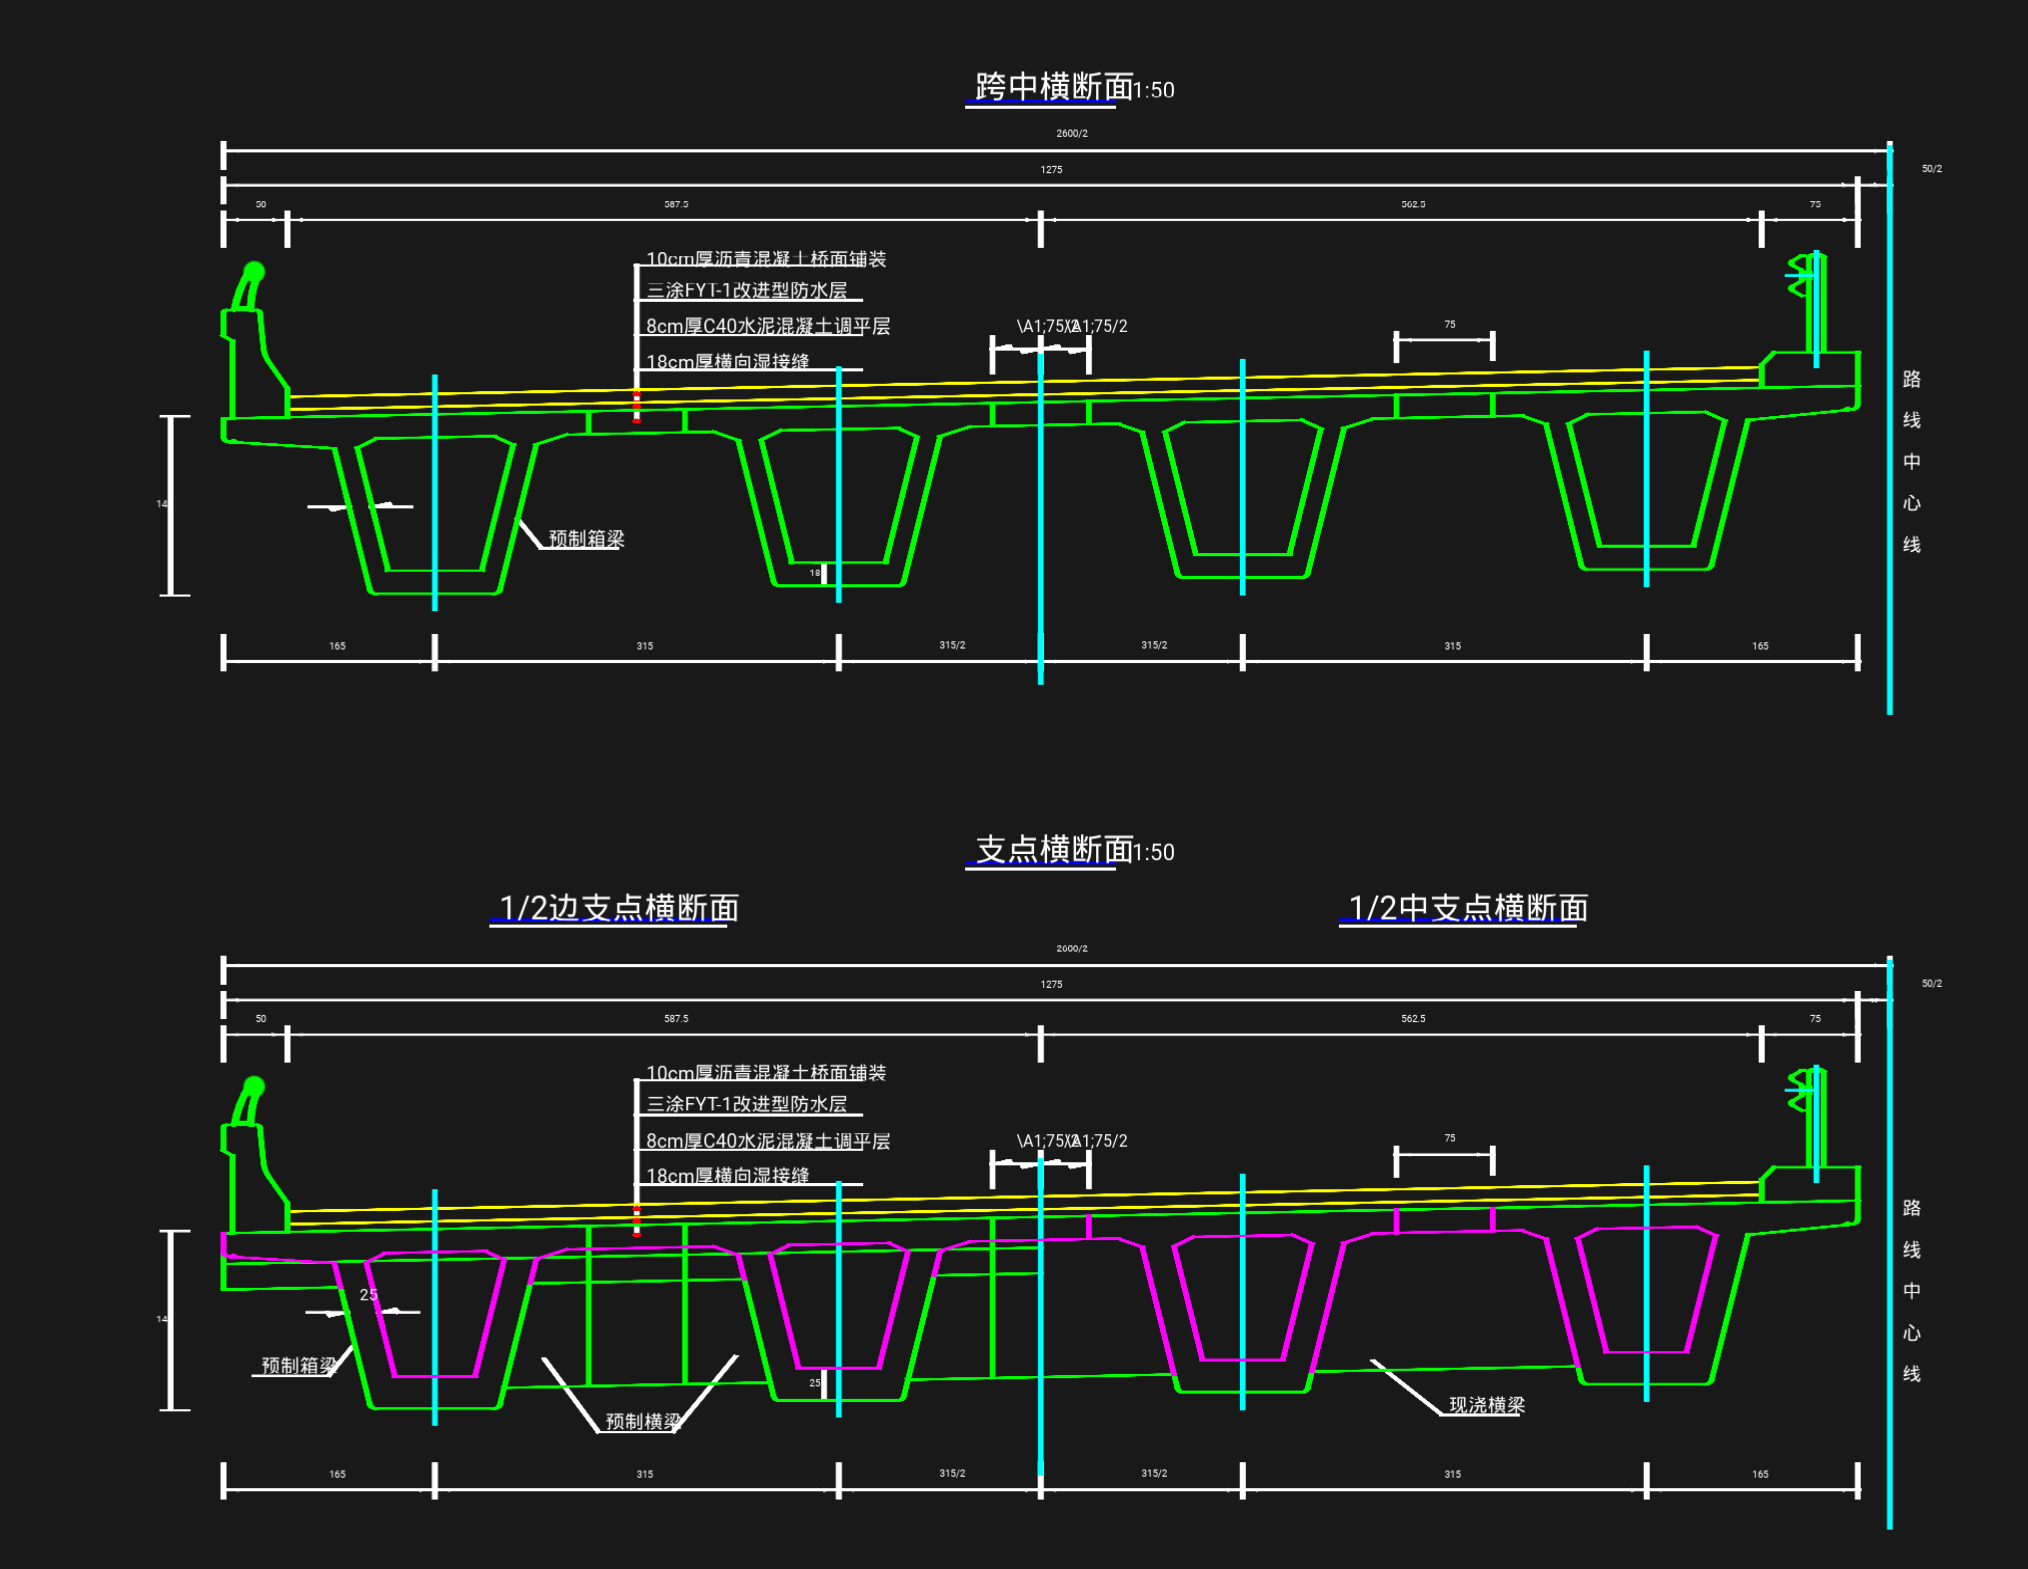The height and width of the screenshot is (1569, 2028).
Task: Click the 三涂FYT-1改进型防水层 note in support section
Action: (x=746, y=1104)
